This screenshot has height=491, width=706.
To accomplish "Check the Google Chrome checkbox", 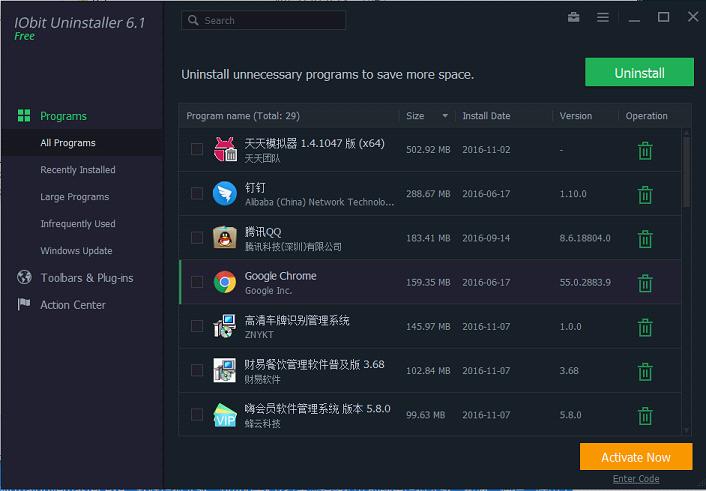I will point(197,282).
